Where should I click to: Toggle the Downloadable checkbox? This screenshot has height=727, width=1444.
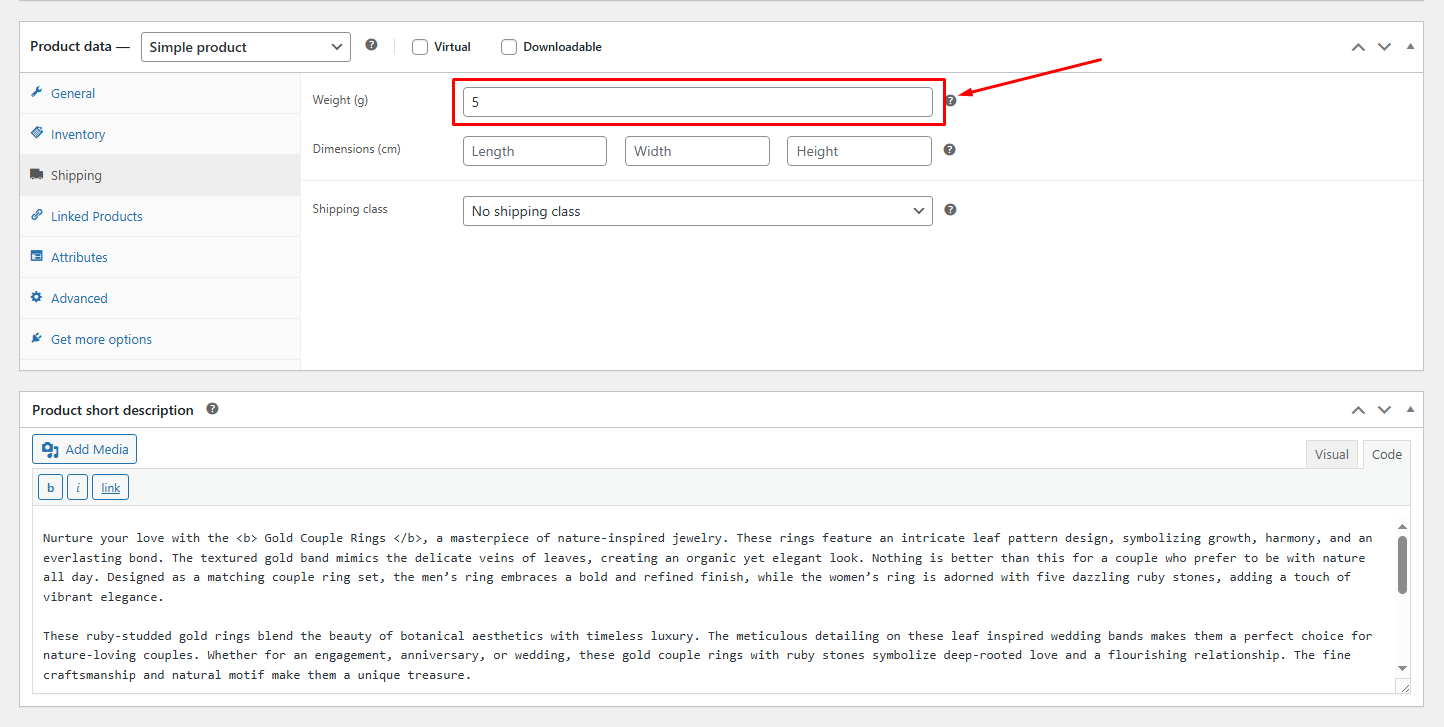[509, 47]
